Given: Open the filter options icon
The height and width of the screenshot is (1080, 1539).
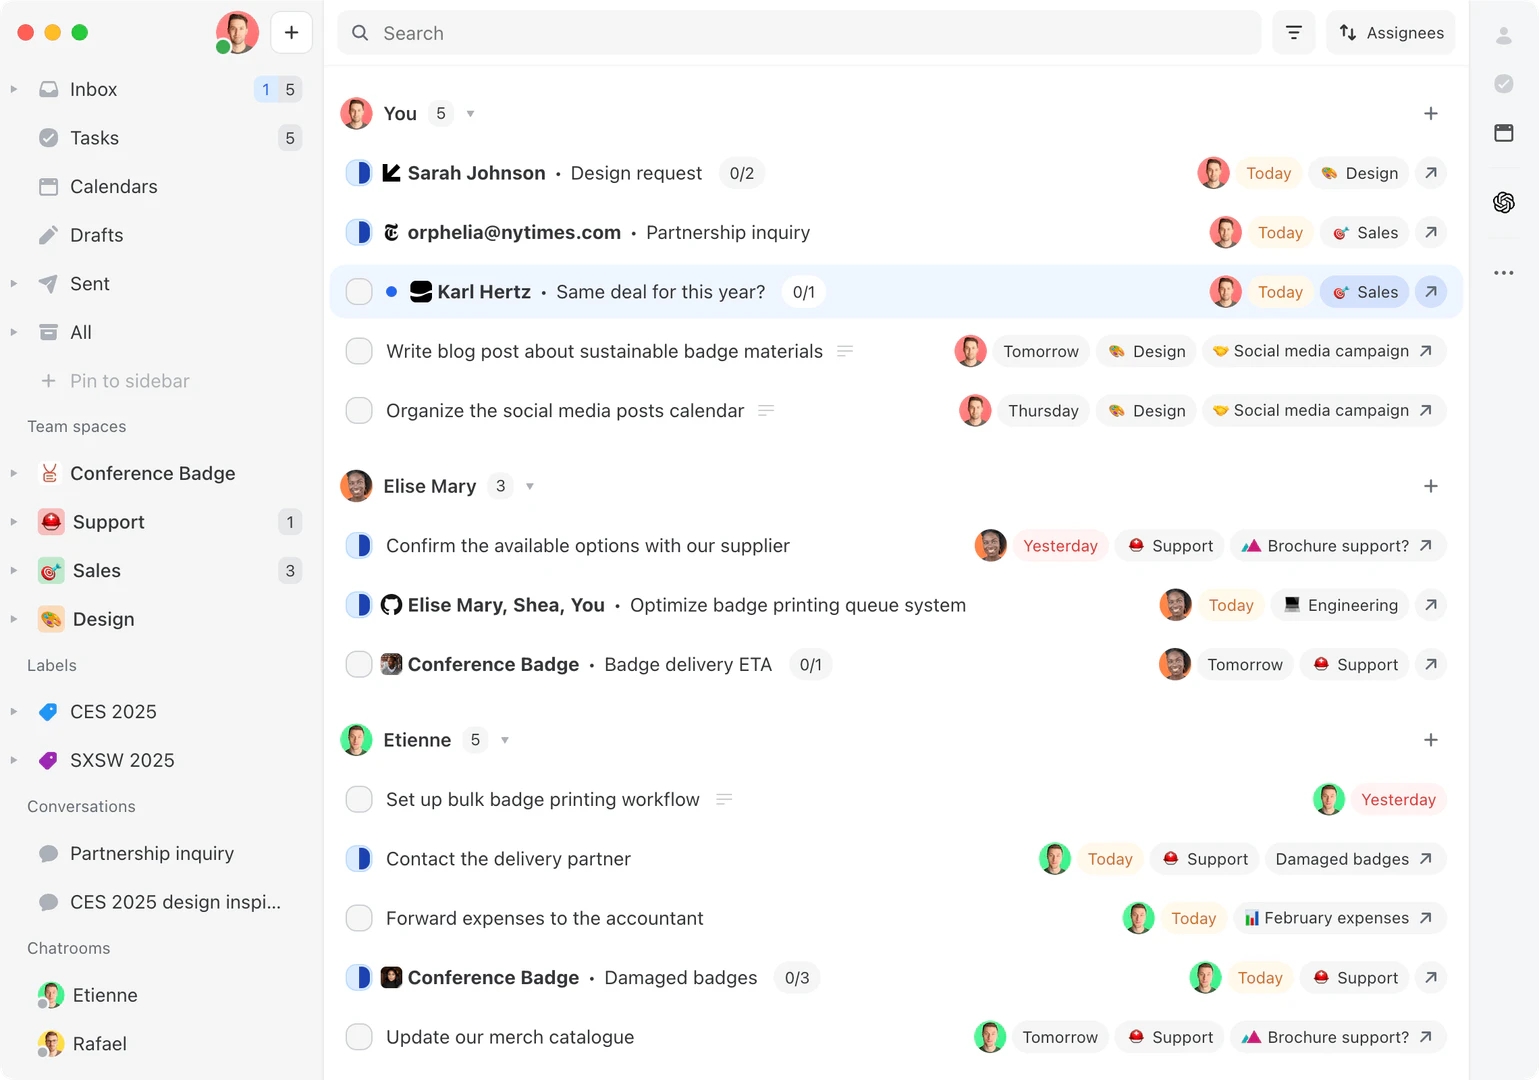Looking at the screenshot, I should 1293,33.
